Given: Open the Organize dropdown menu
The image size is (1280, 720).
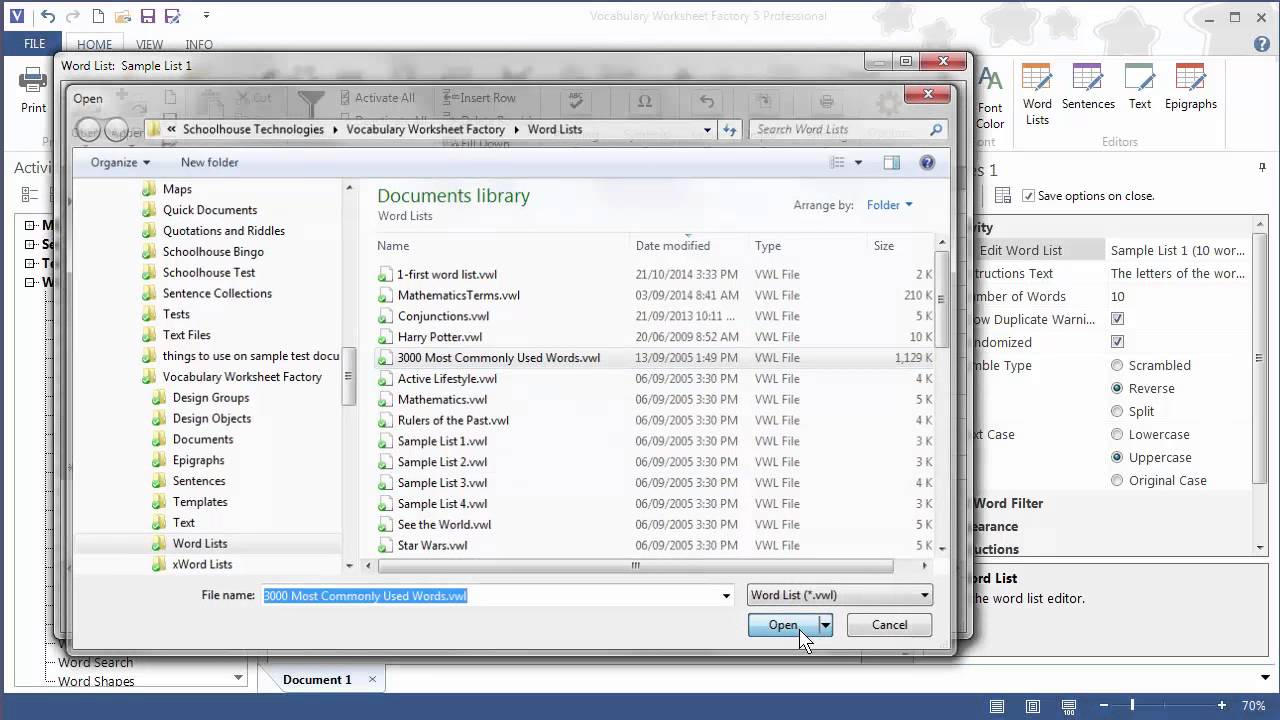Looking at the screenshot, I should pos(120,163).
